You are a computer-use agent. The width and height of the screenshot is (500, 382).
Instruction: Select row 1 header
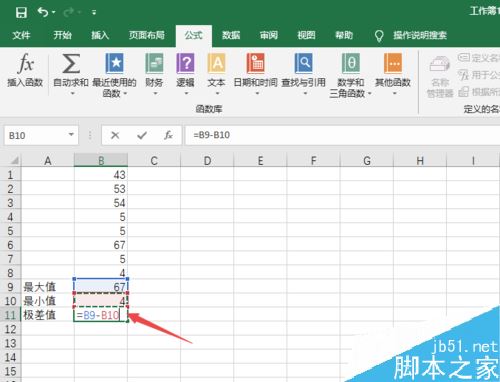(x=10, y=175)
